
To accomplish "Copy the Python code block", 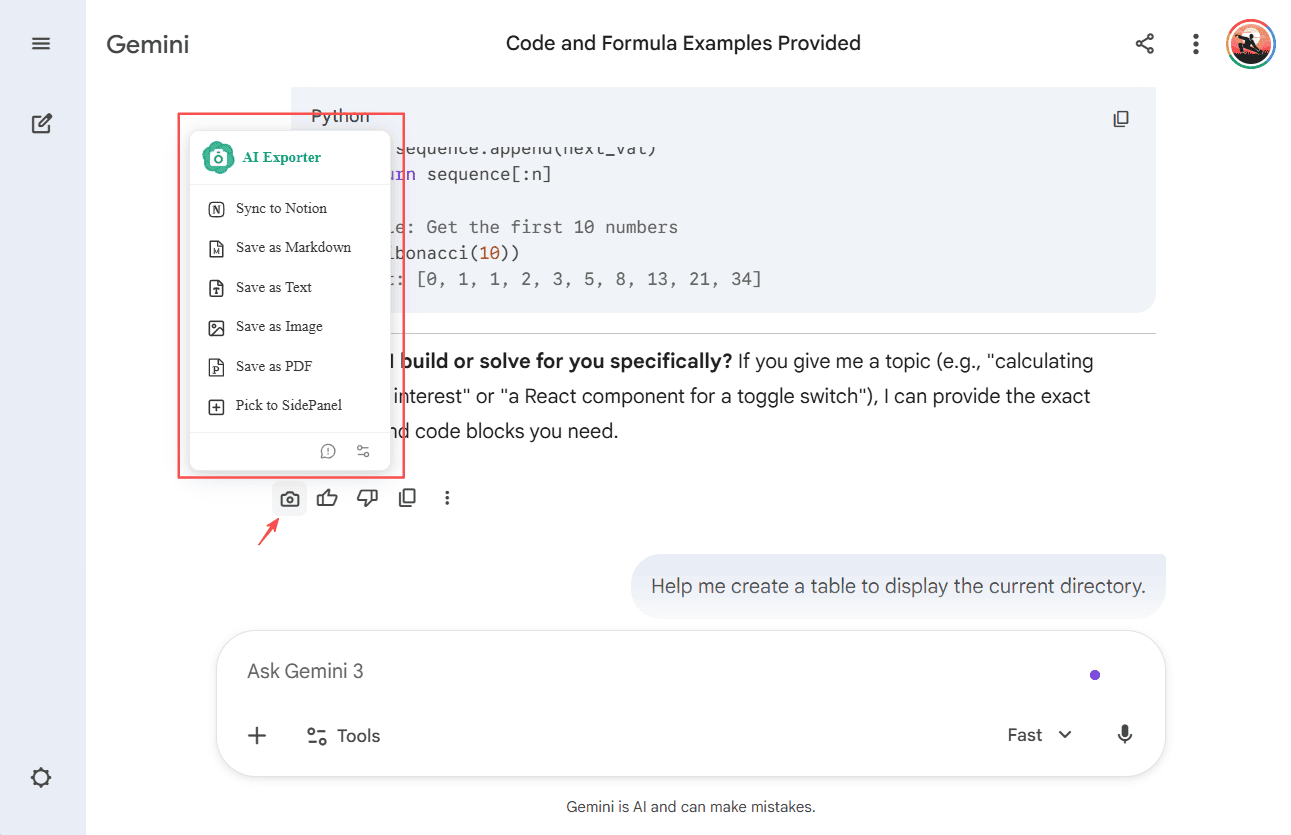I will point(1121,118).
